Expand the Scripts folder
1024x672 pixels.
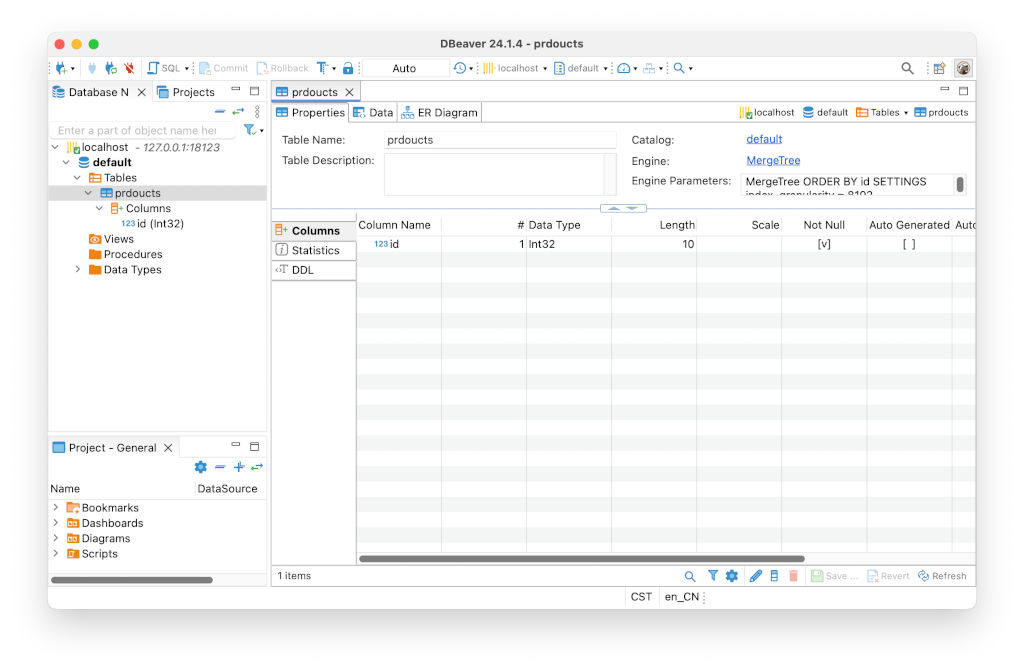(x=56, y=554)
